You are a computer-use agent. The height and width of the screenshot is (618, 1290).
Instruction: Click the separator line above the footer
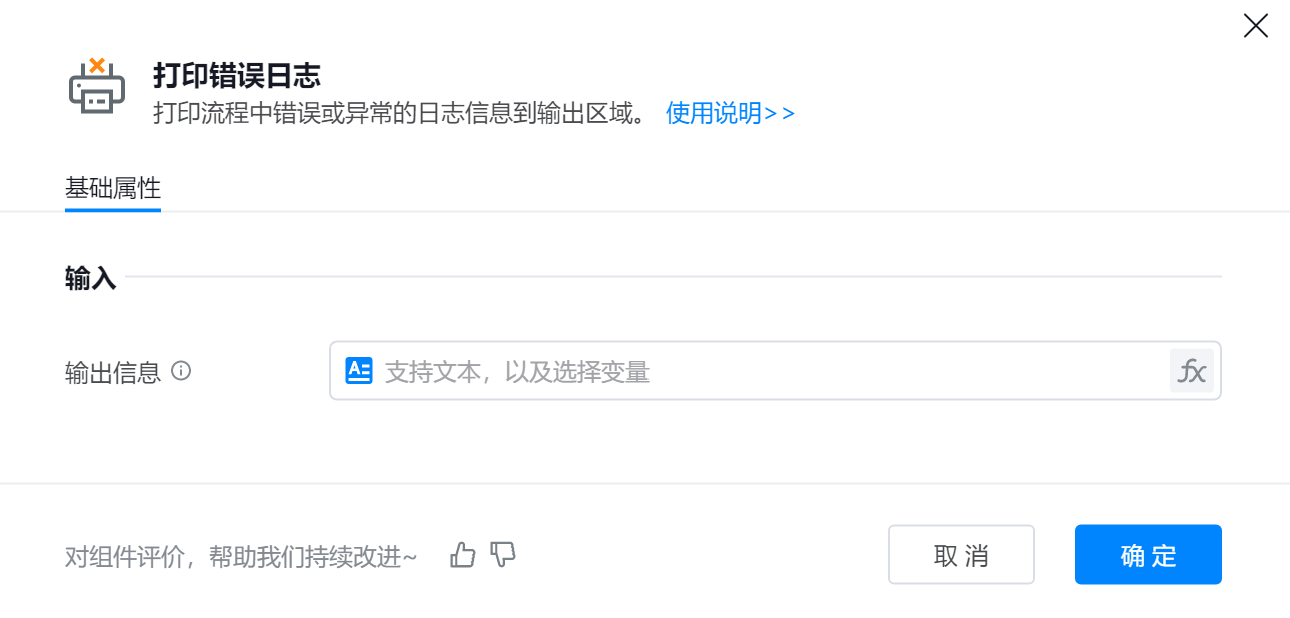[x=645, y=484]
